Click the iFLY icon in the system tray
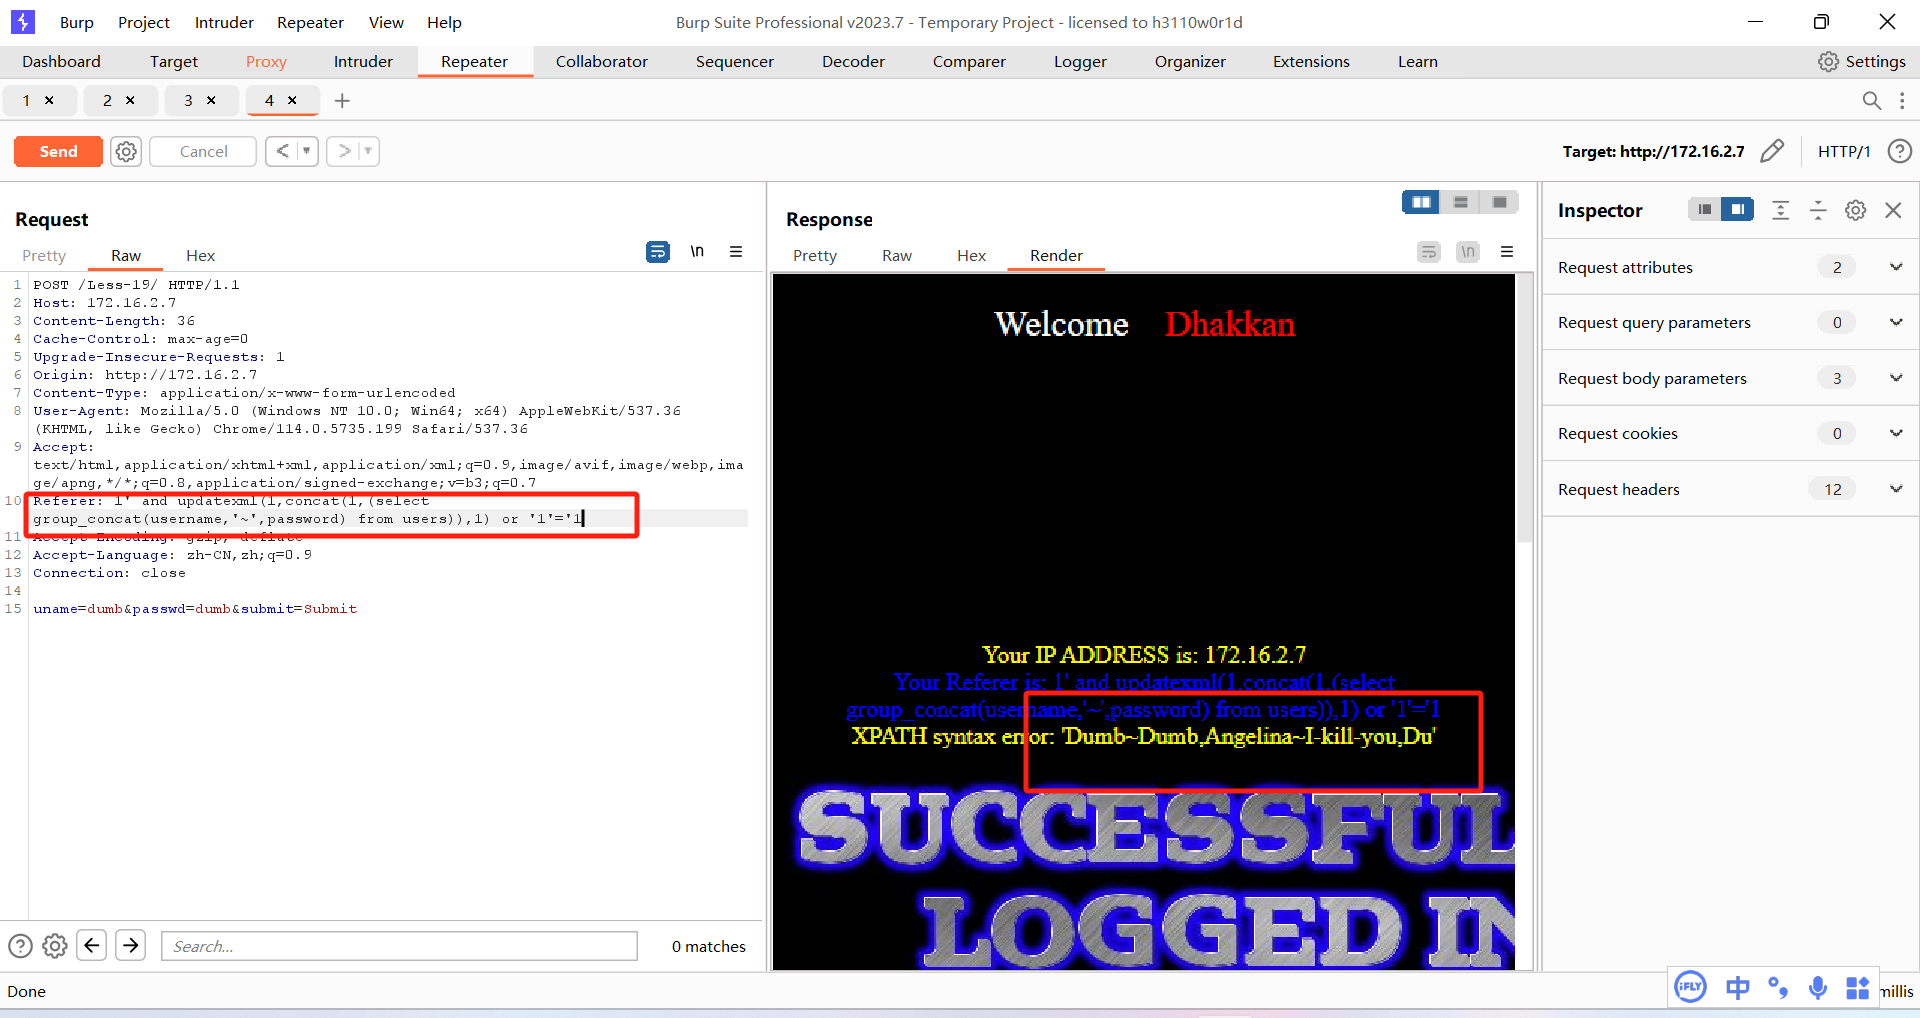The image size is (1920, 1018). [1690, 987]
